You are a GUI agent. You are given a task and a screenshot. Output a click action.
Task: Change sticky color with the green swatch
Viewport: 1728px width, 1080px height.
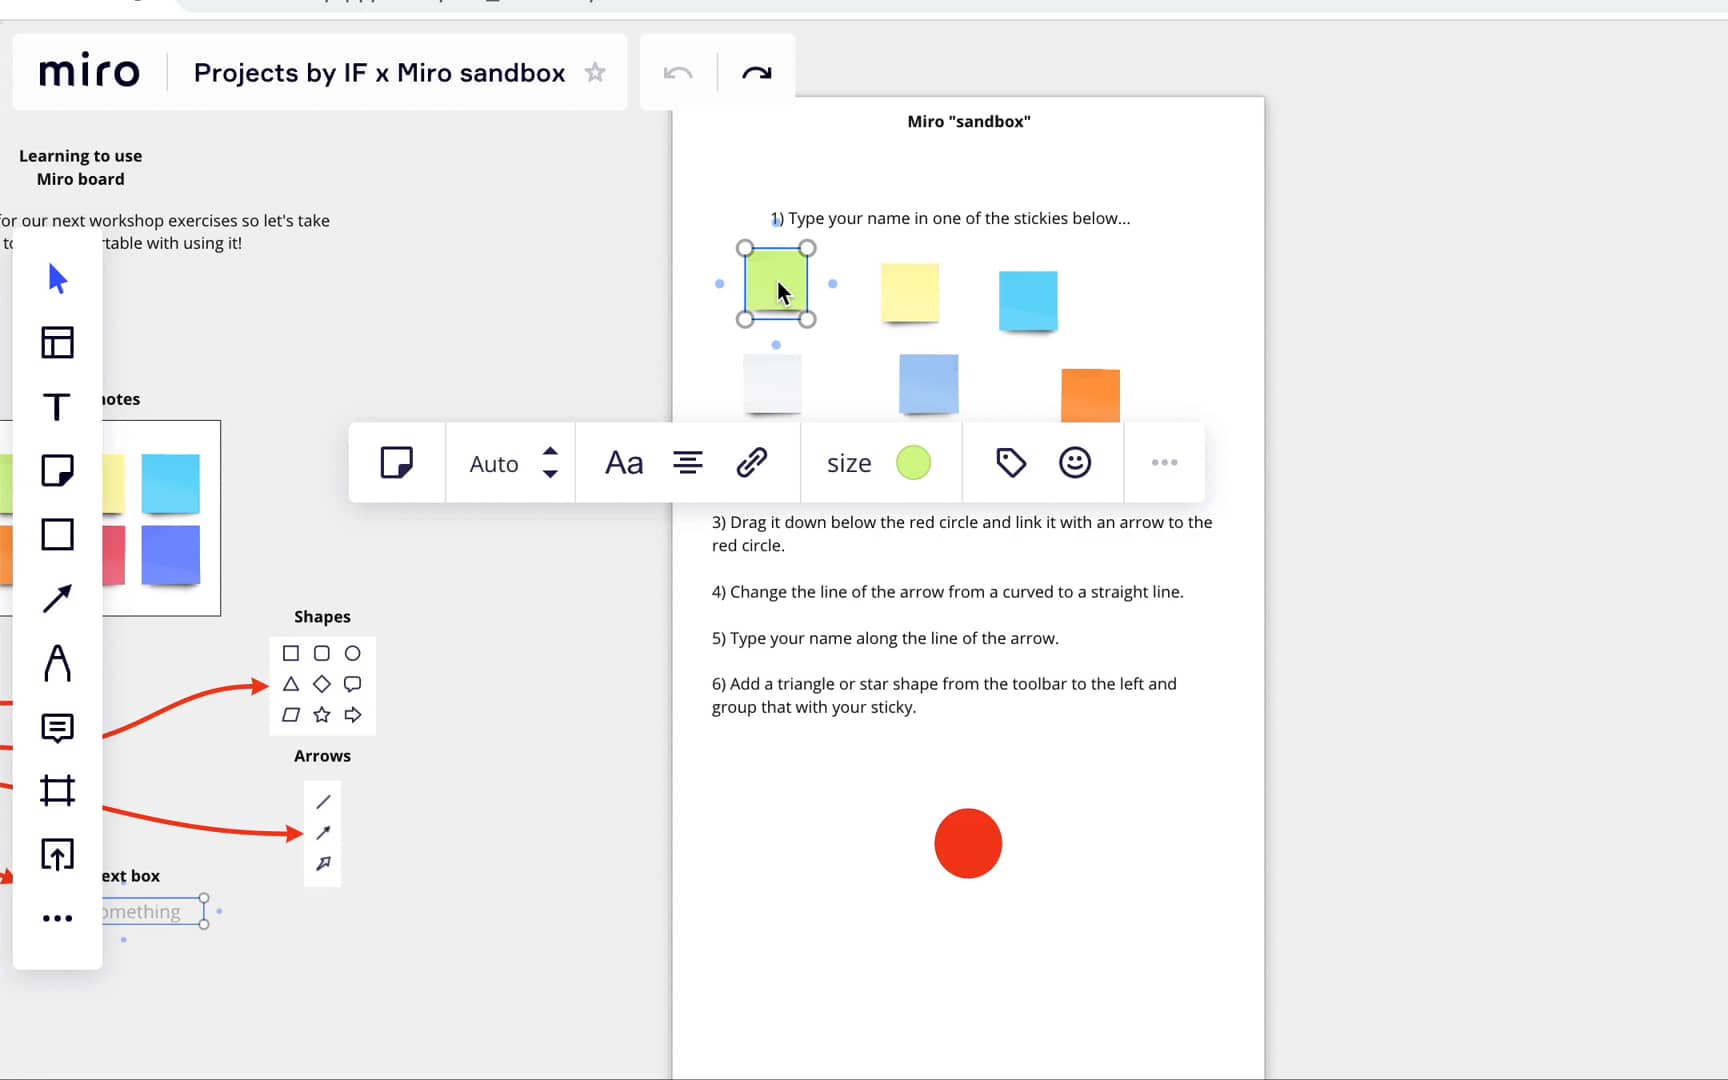pyautogui.click(x=913, y=462)
